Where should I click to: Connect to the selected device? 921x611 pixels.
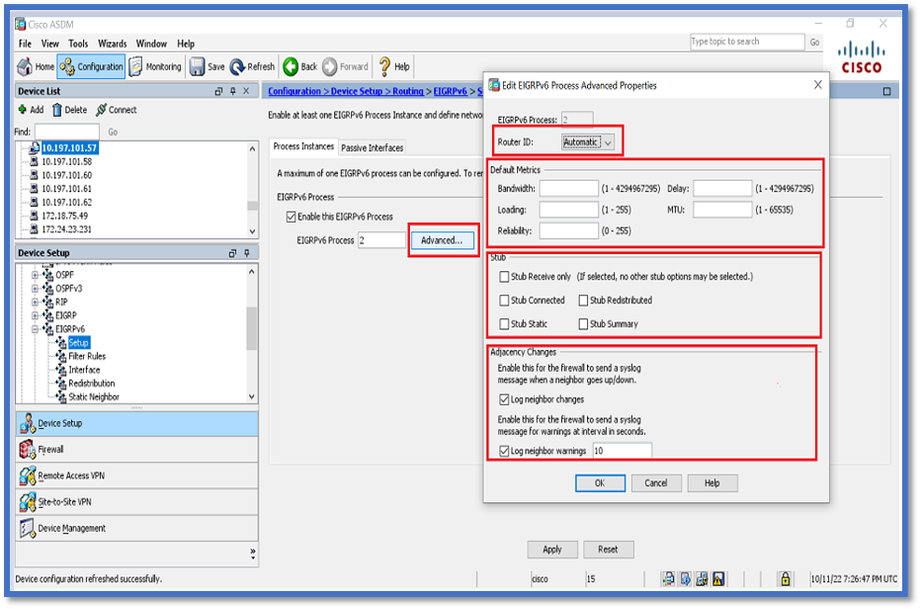coord(116,110)
